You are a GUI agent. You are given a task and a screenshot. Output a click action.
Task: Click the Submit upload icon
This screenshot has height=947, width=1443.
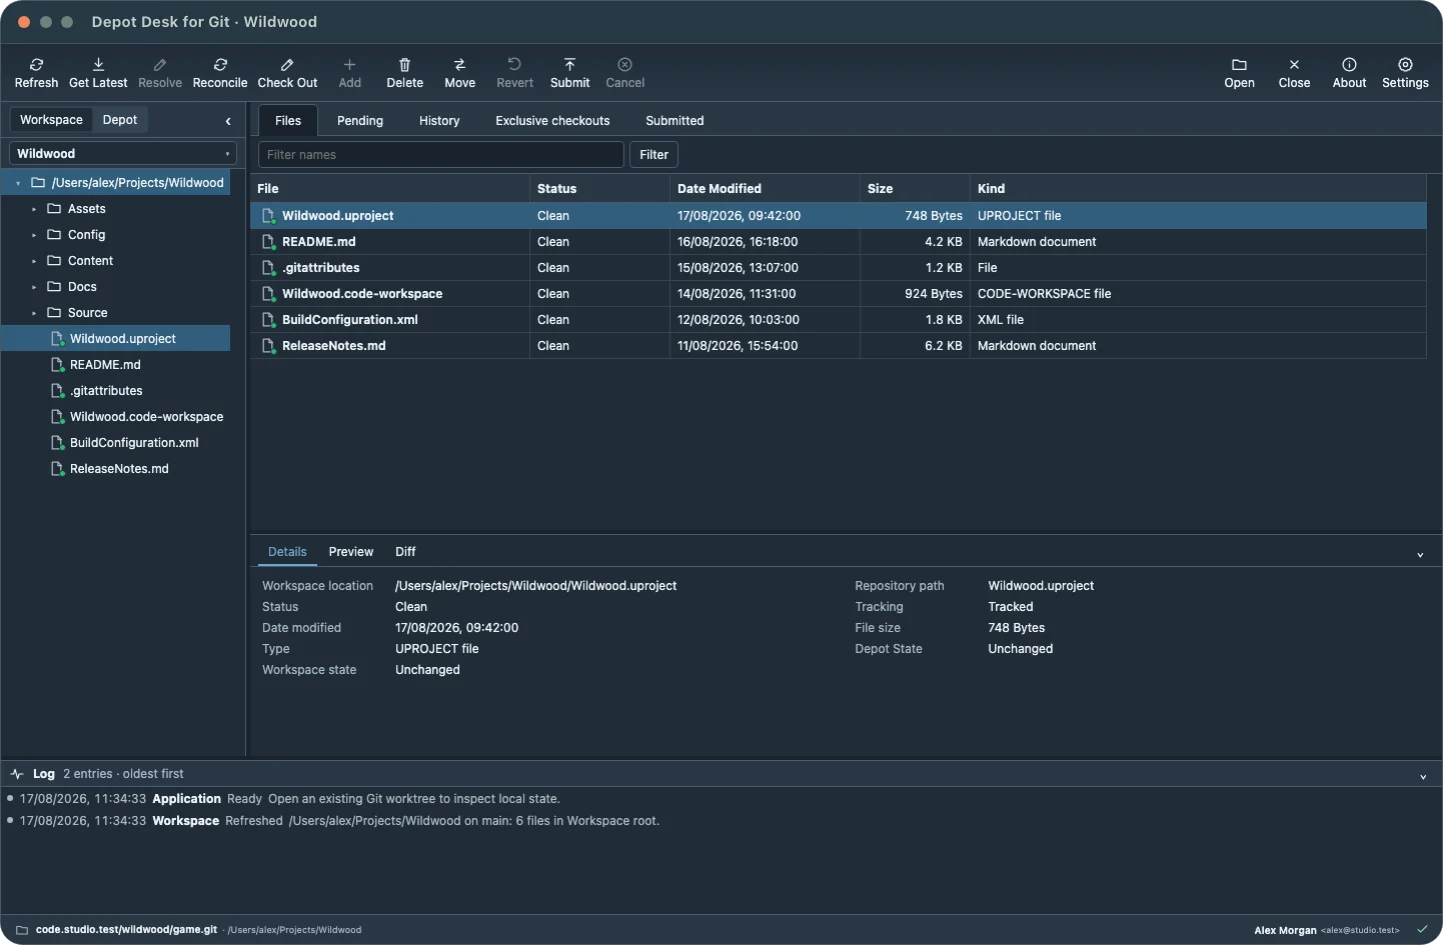(x=570, y=65)
